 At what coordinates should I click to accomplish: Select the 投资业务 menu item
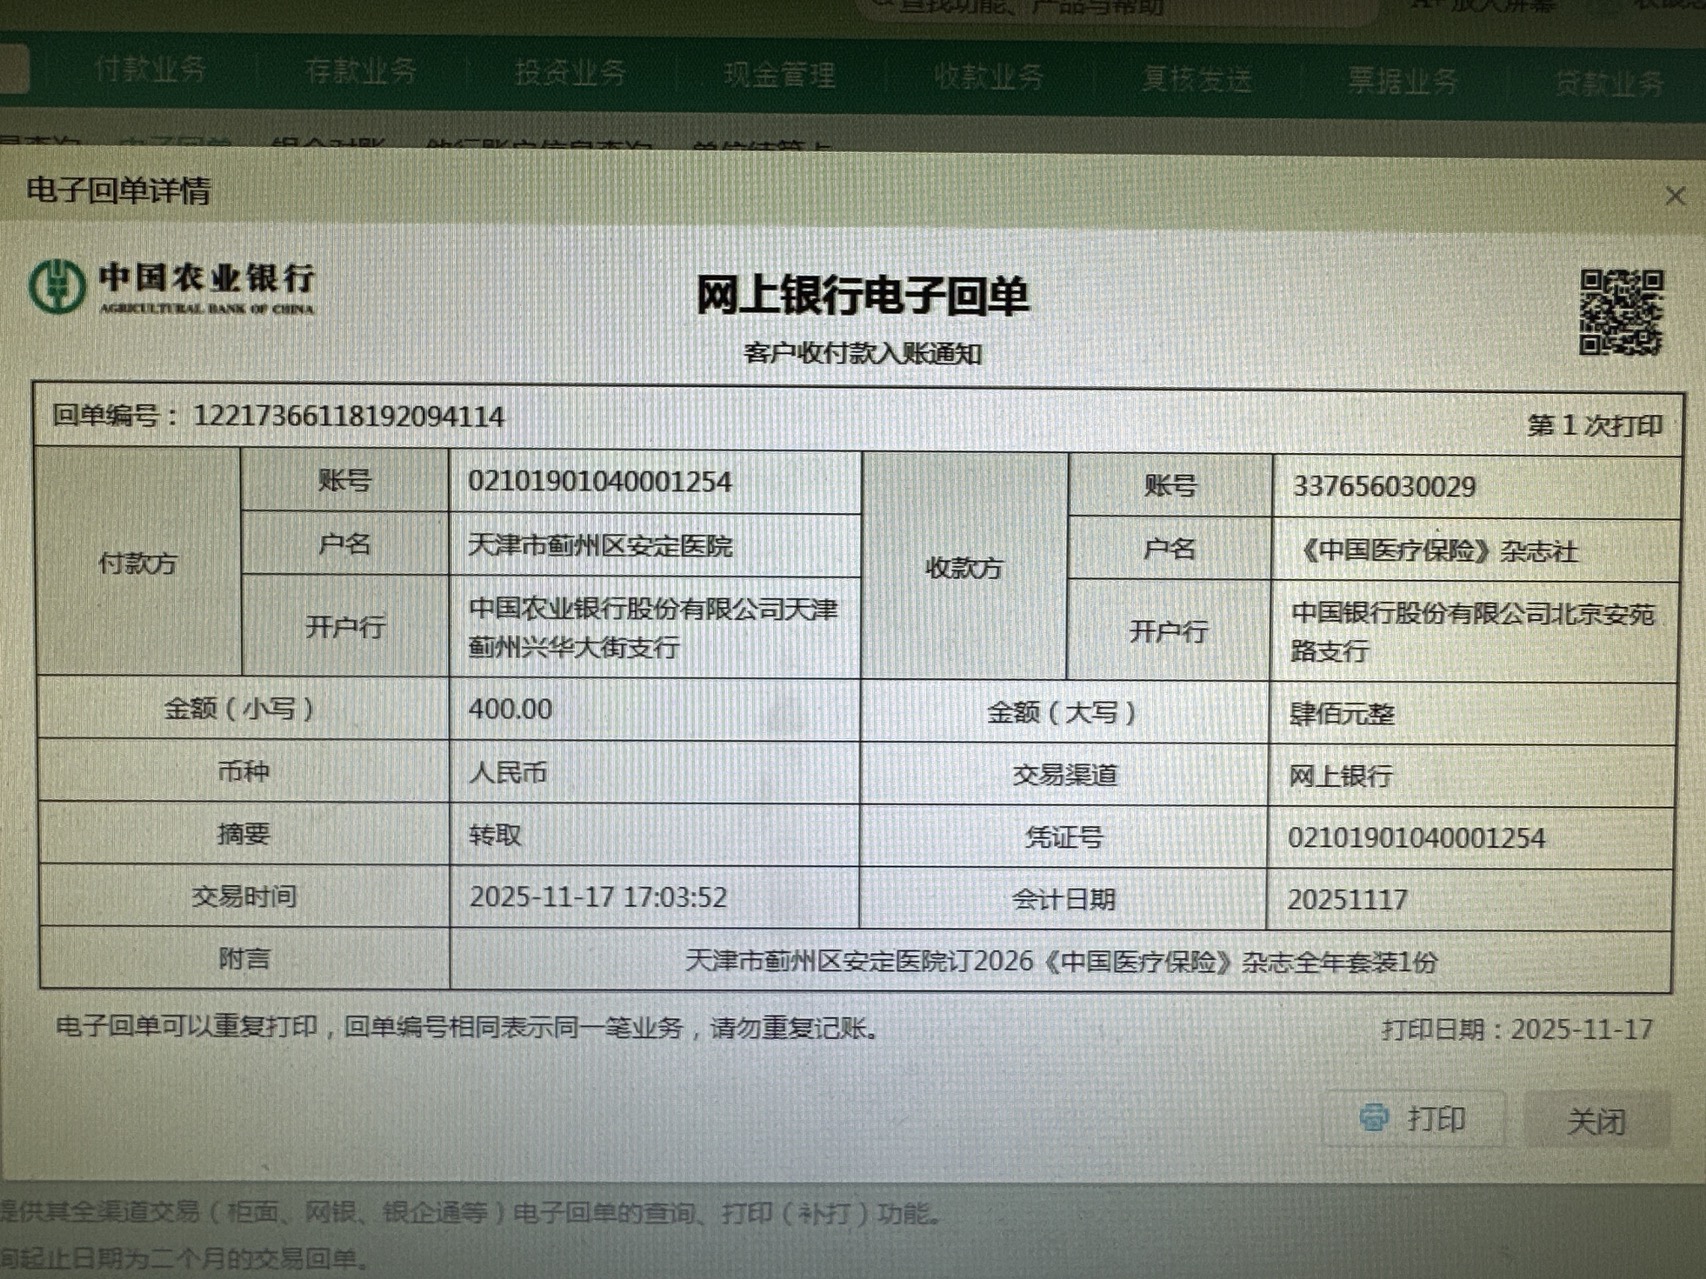click(570, 73)
